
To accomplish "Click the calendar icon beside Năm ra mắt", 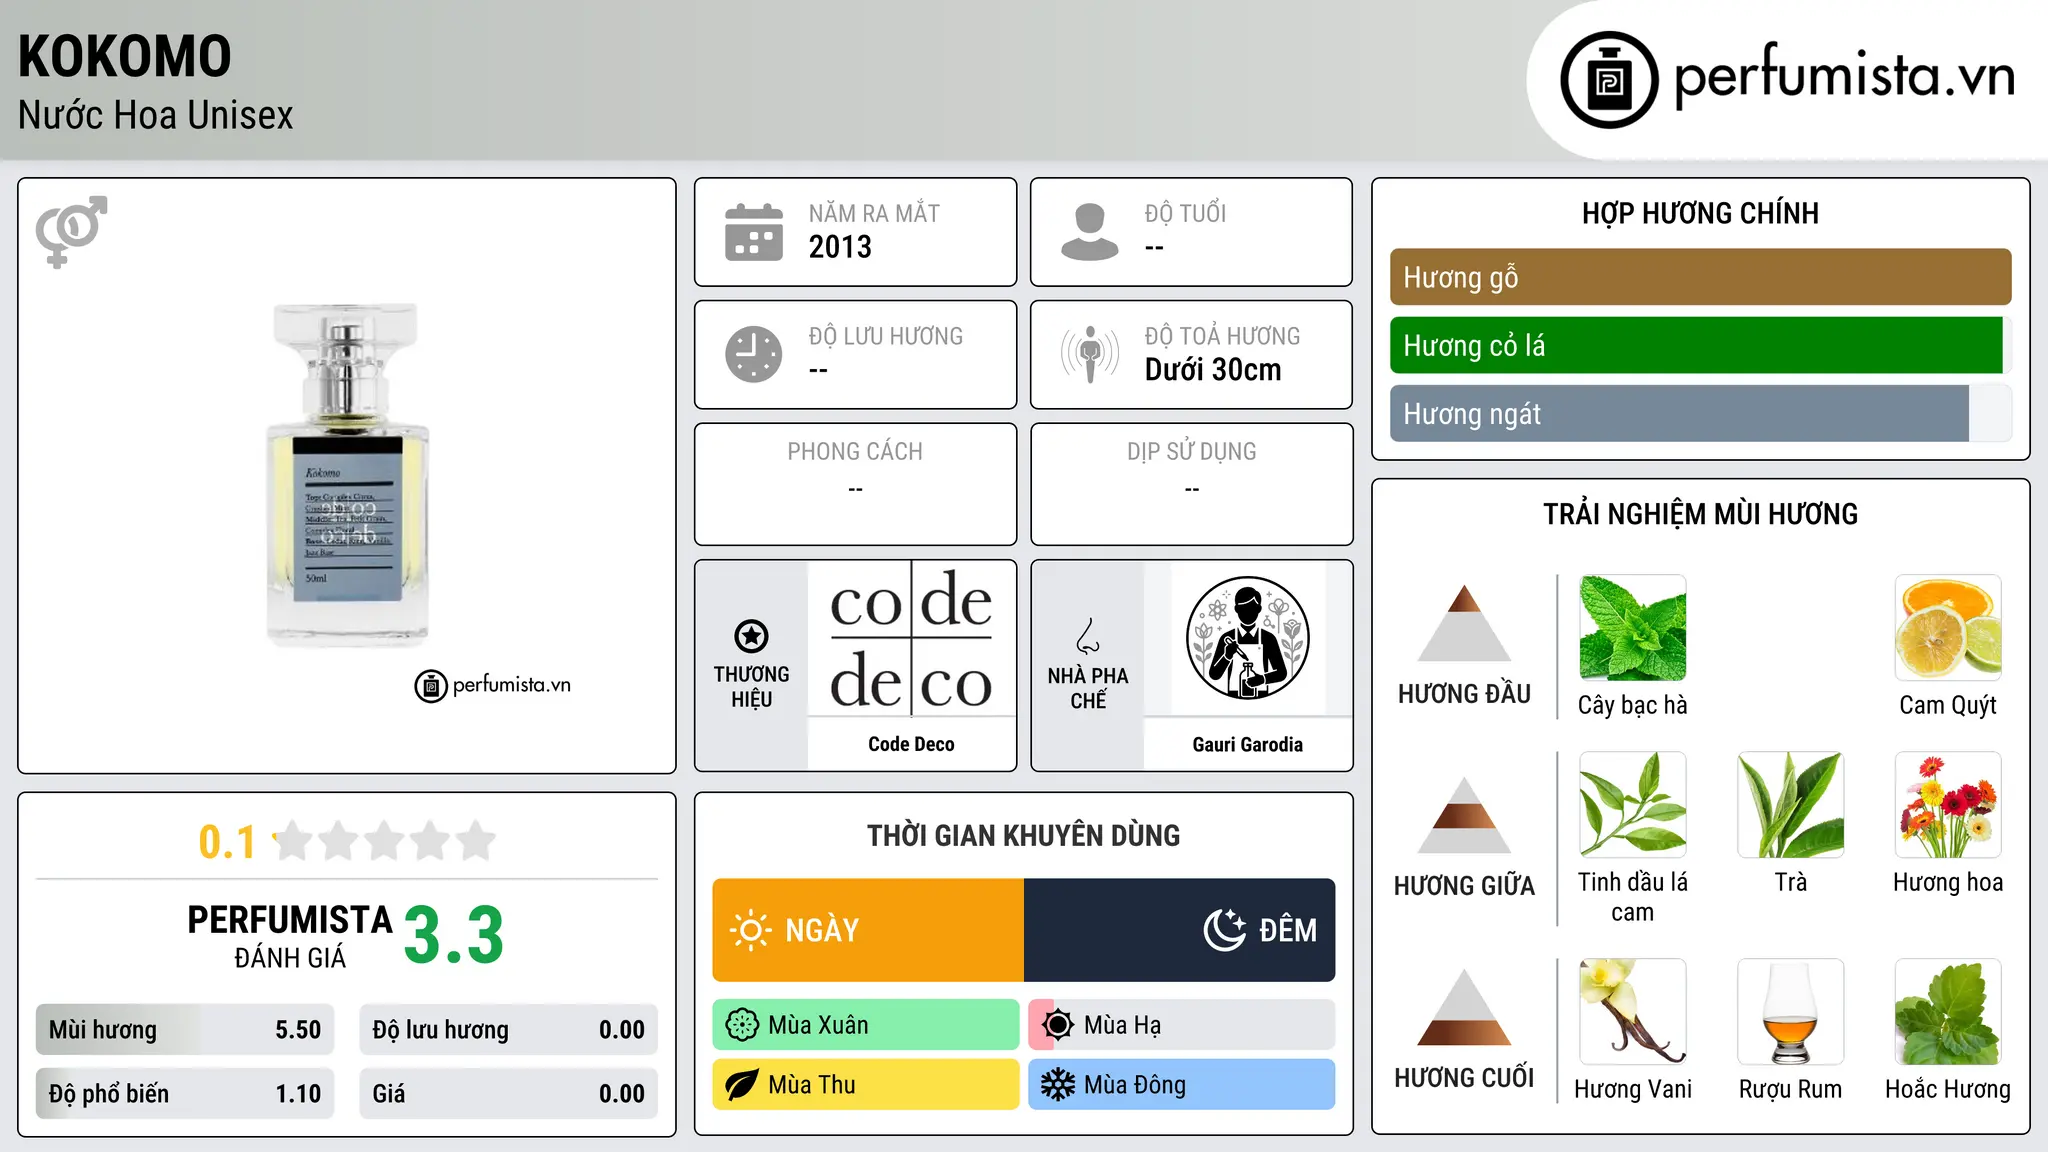I will pyautogui.click(x=754, y=232).
